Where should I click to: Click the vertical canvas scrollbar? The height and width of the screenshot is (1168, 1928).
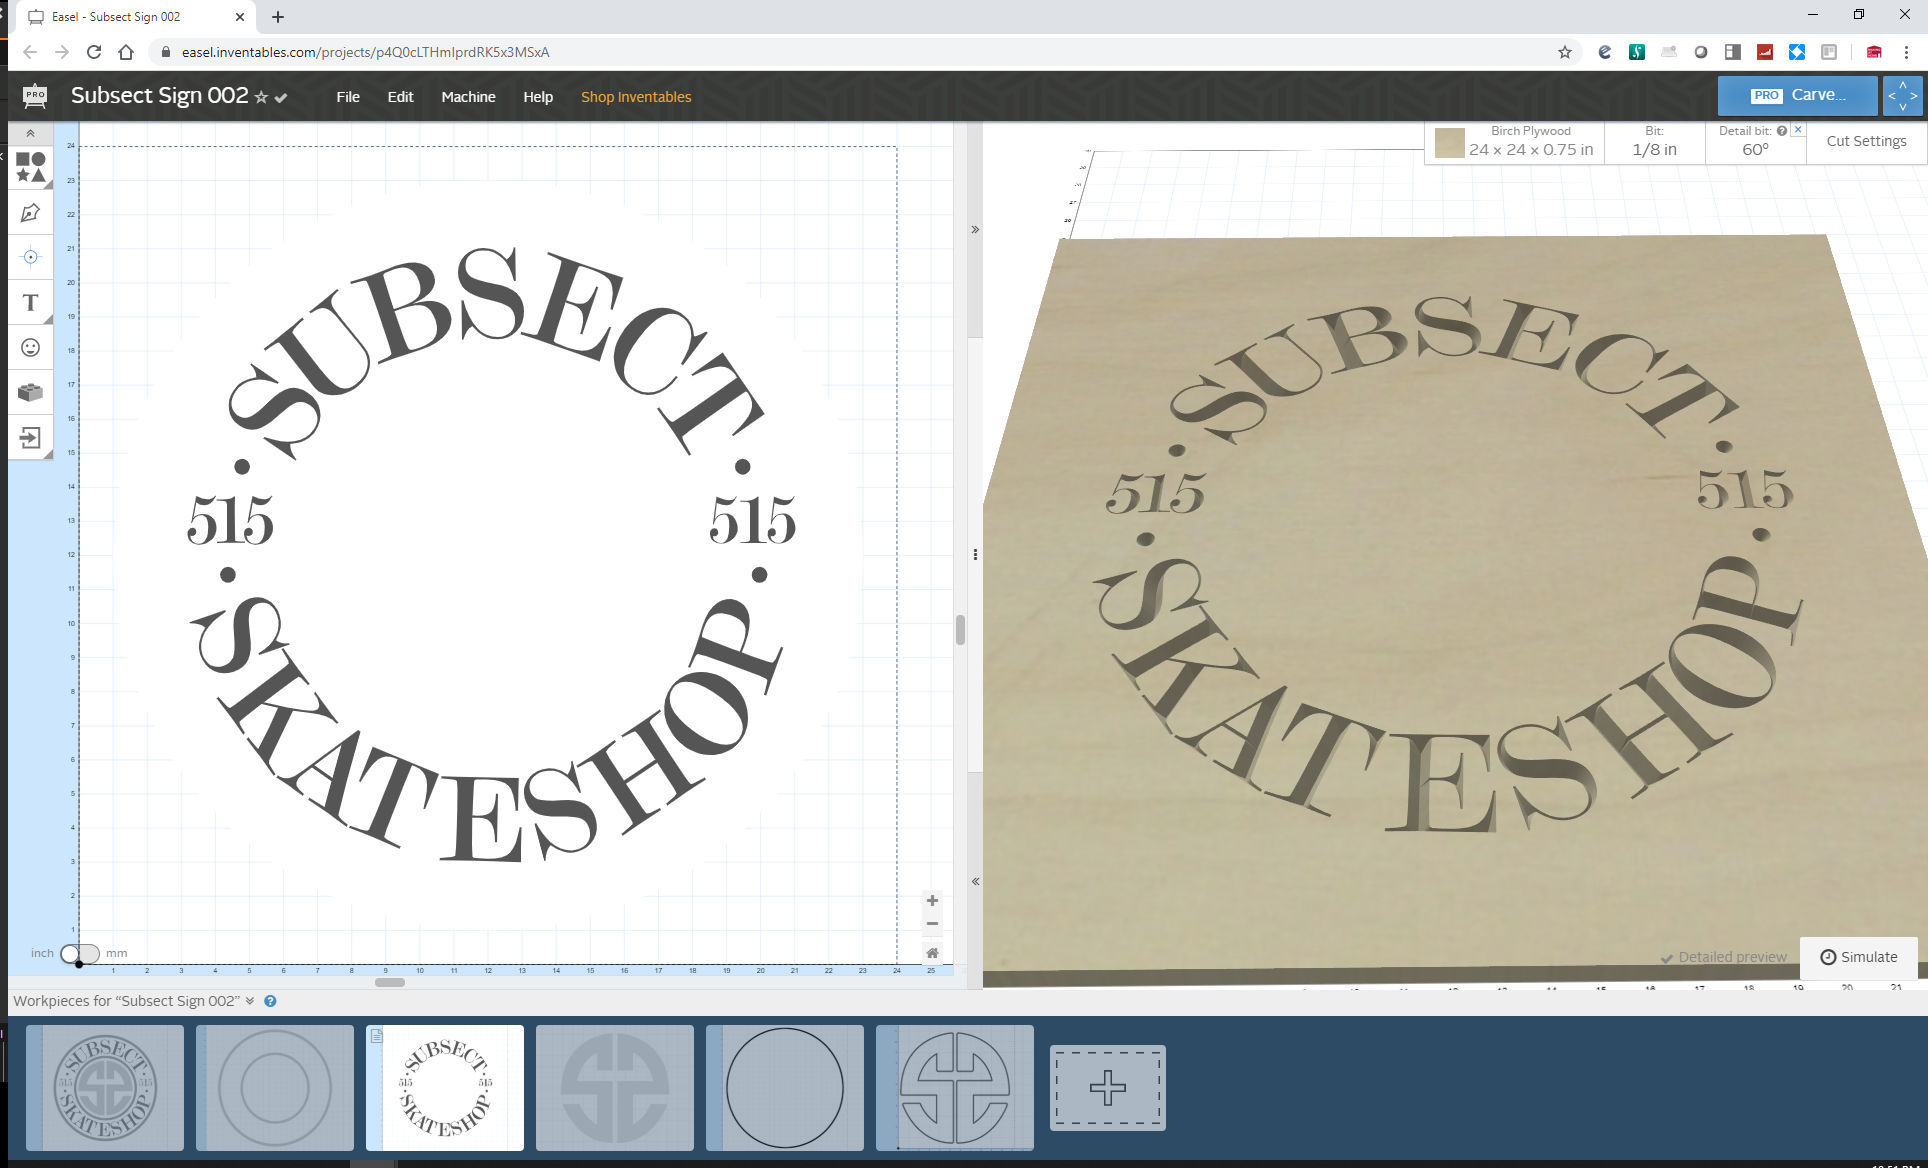960,630
